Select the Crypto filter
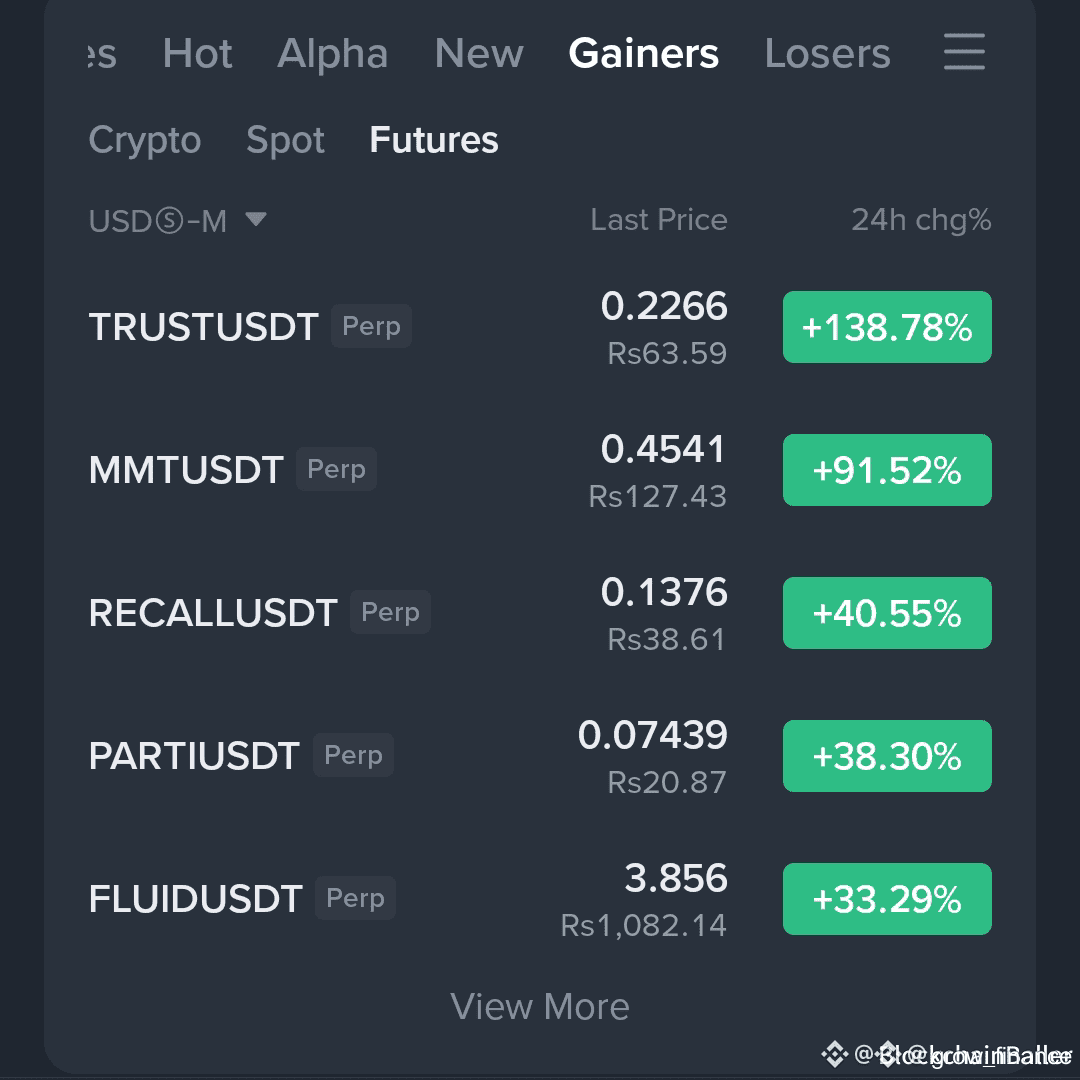Image resolution: width=1080 pixels, height=1080 pixels. (145, 141)
